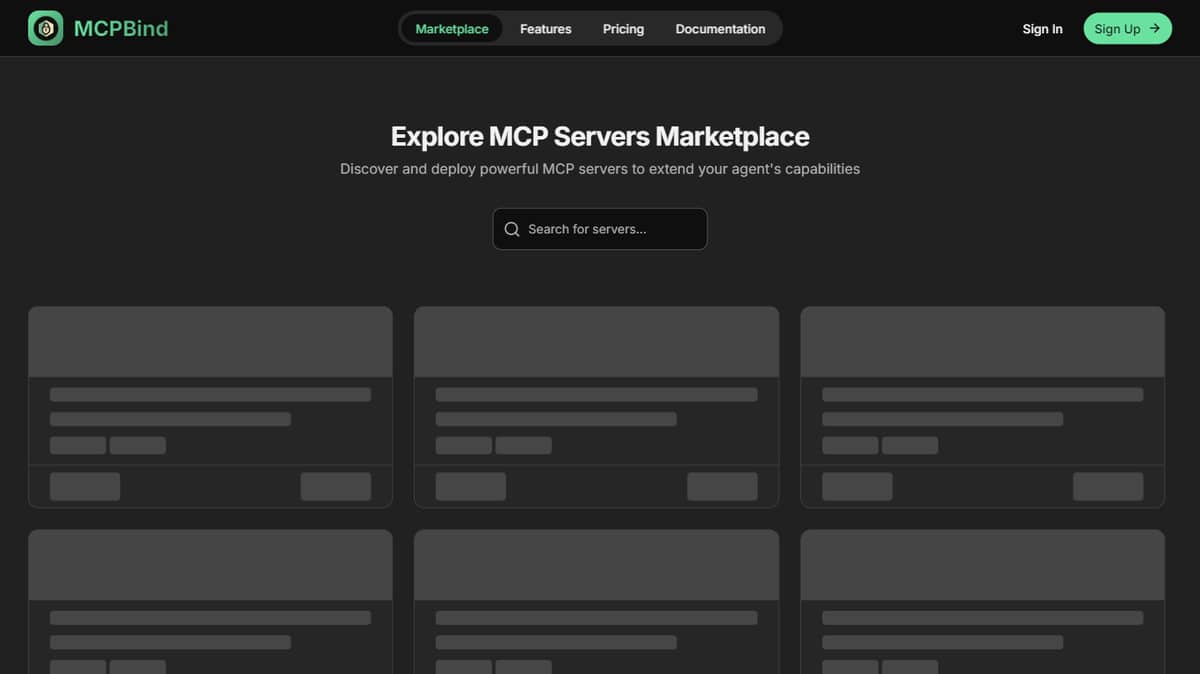Image resolution: width=1200 pixels, height=674 pixels.
Task: Go to the Features page
Action: coord(546,29)
